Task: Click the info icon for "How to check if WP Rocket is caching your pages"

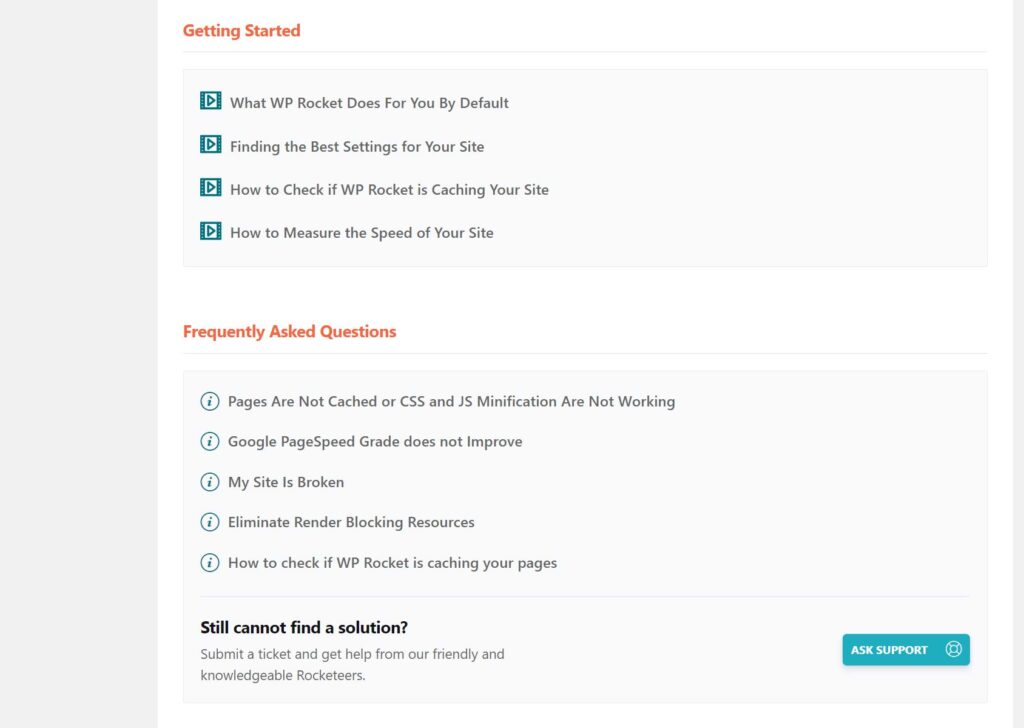Action: pos(209,562)
